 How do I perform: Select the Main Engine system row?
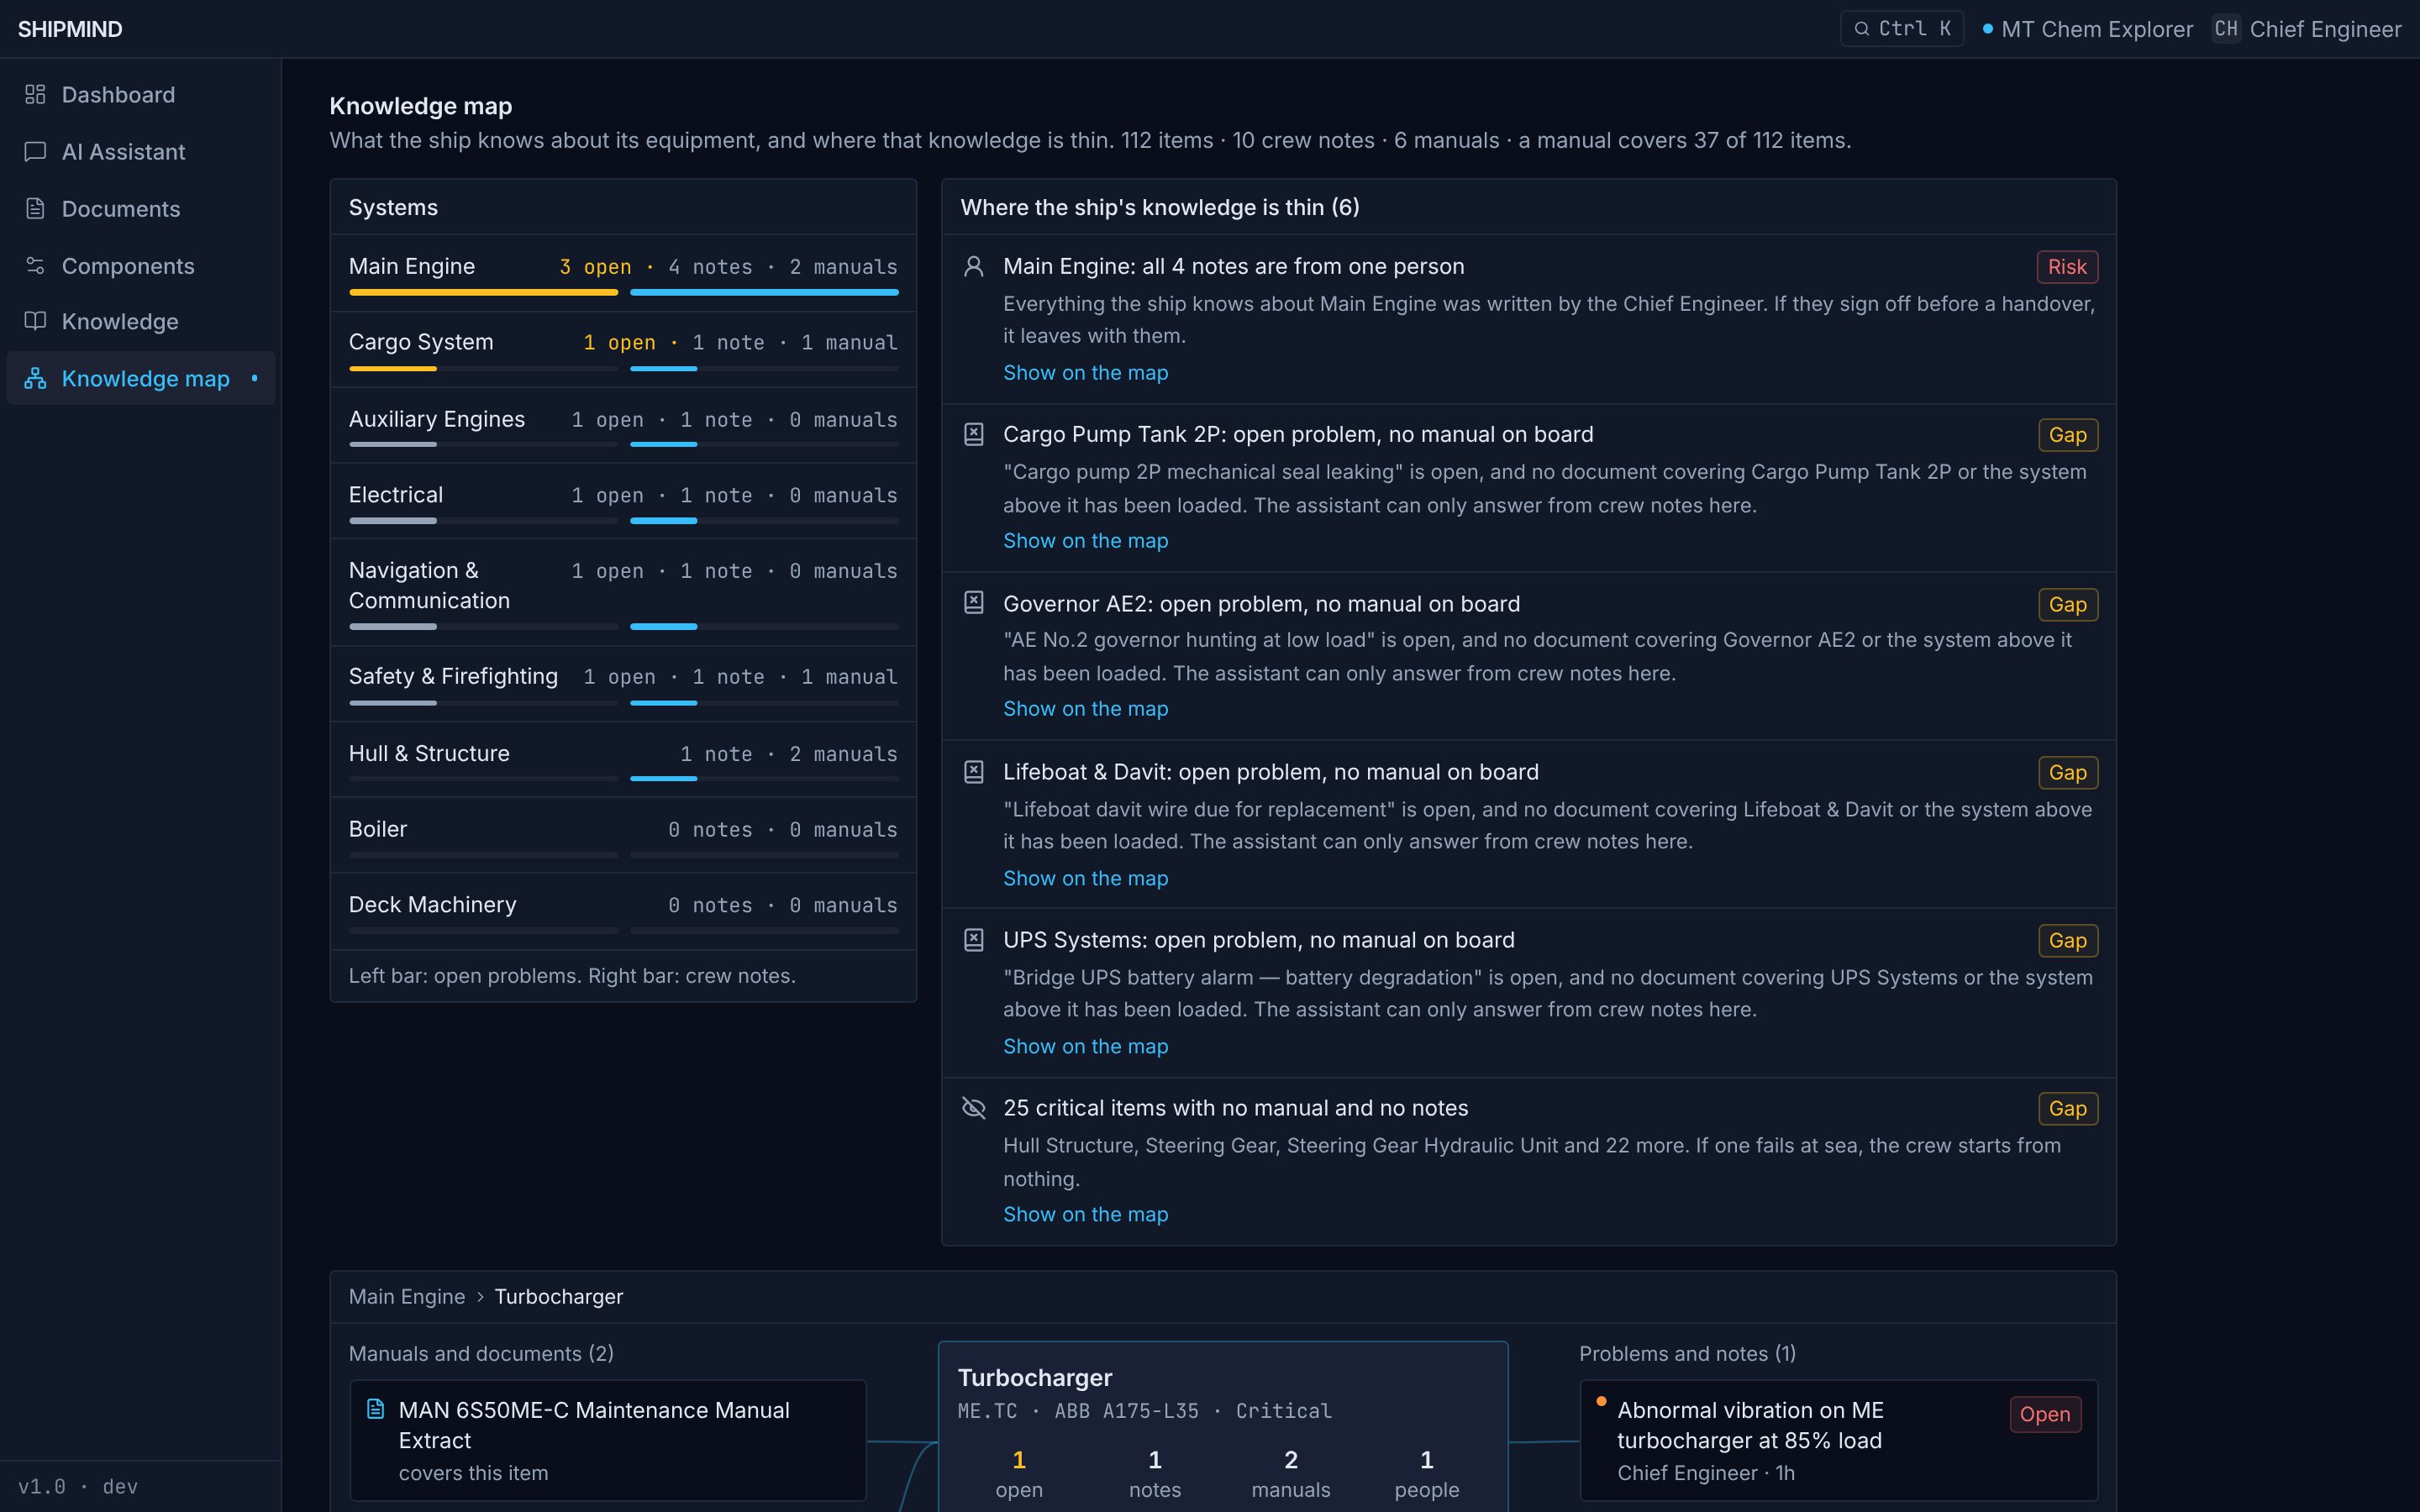[x=623, y=273]
